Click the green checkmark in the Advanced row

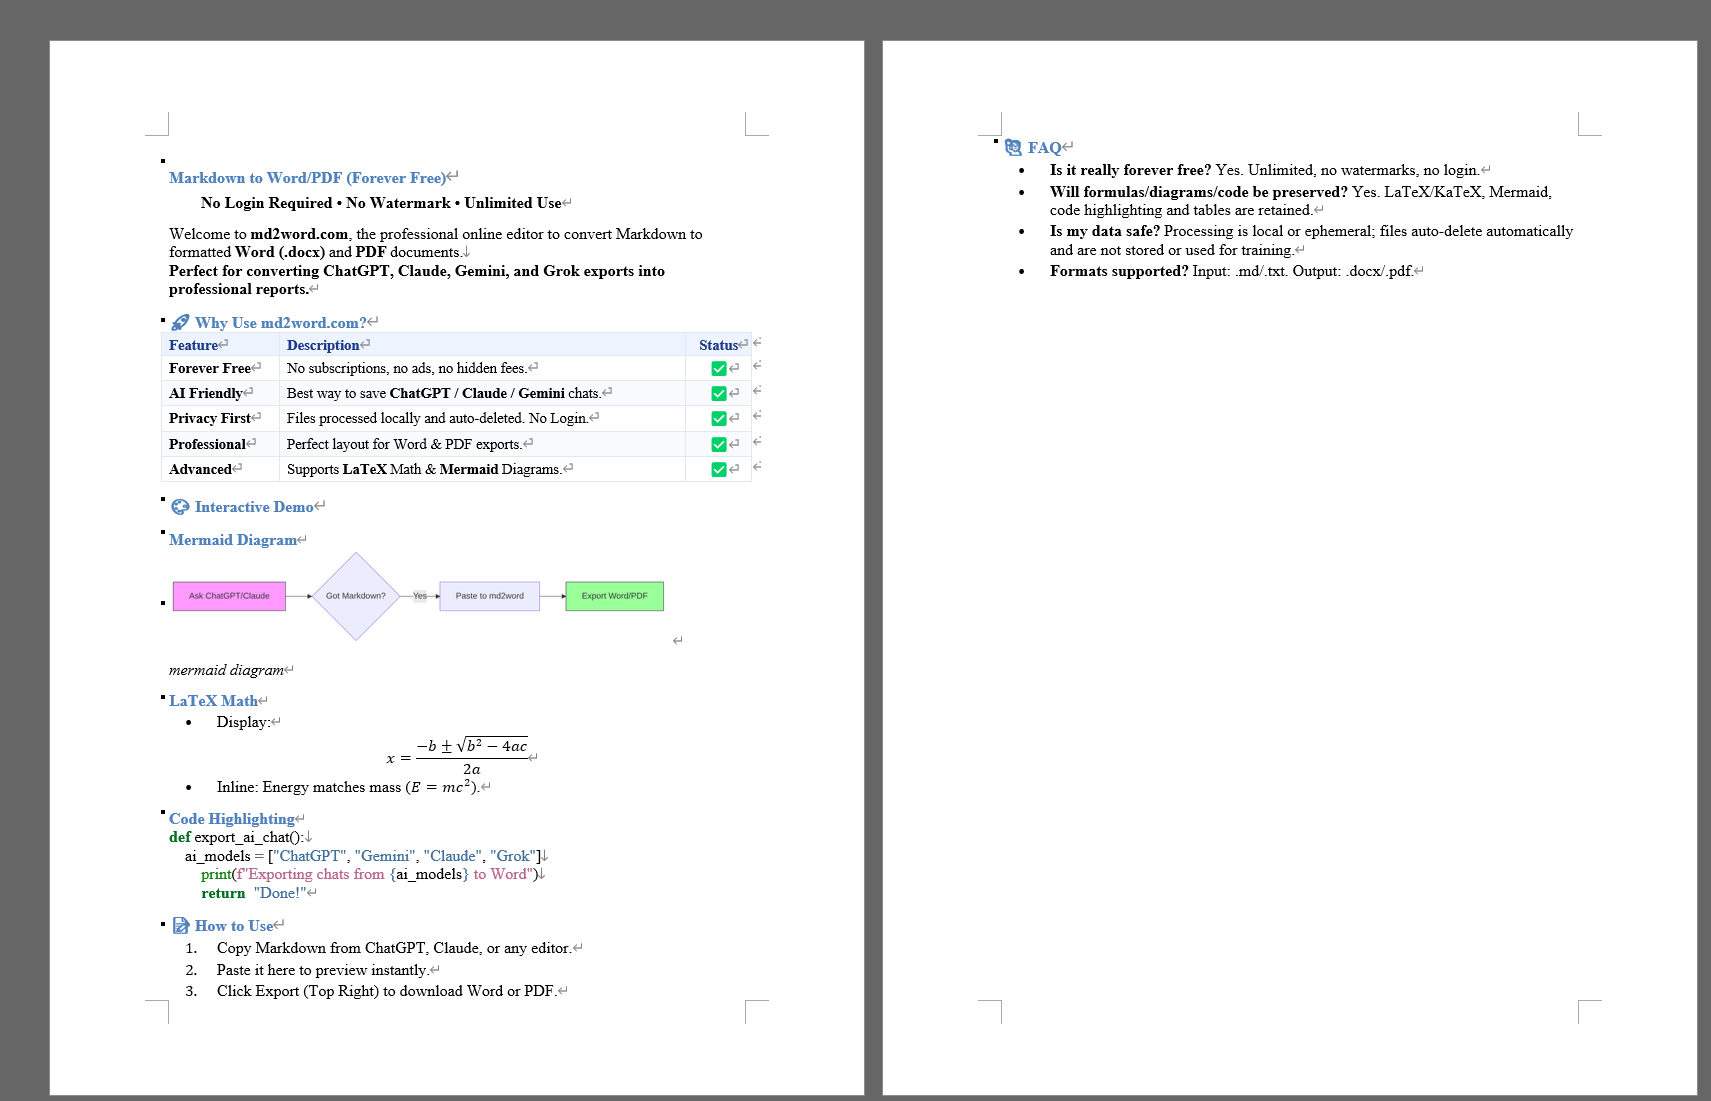[717, 469]
